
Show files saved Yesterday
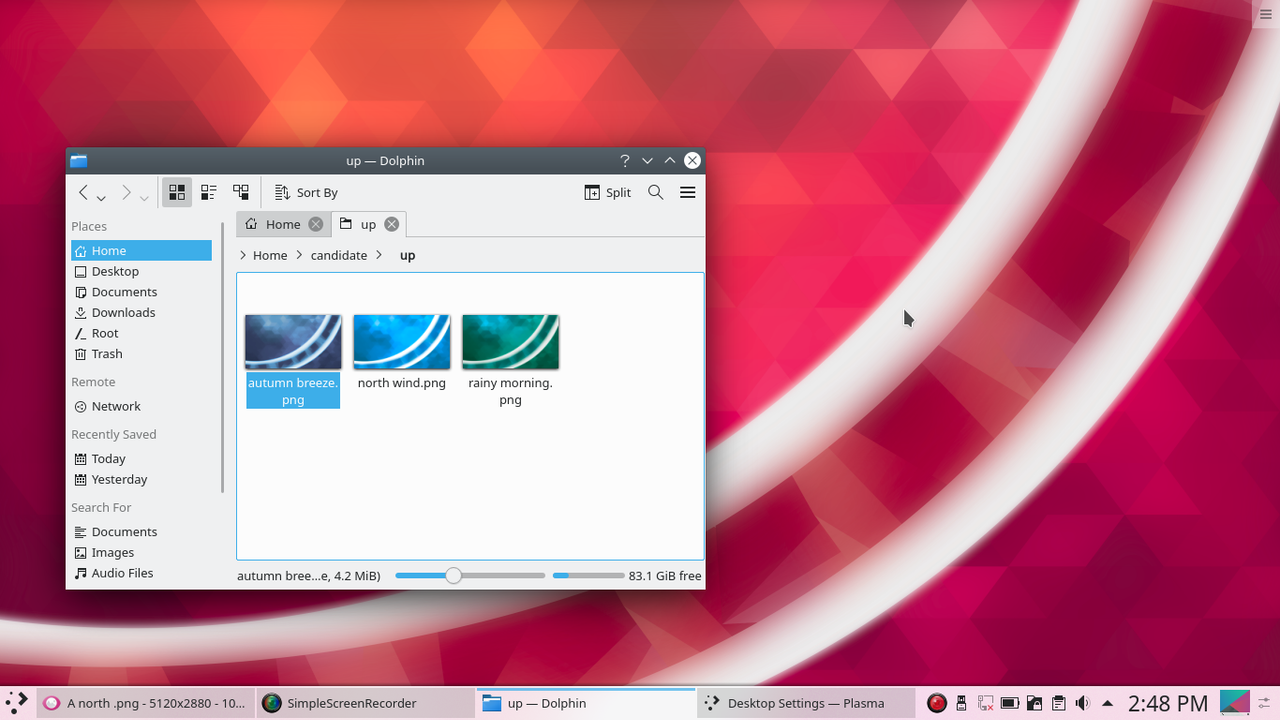141,479
